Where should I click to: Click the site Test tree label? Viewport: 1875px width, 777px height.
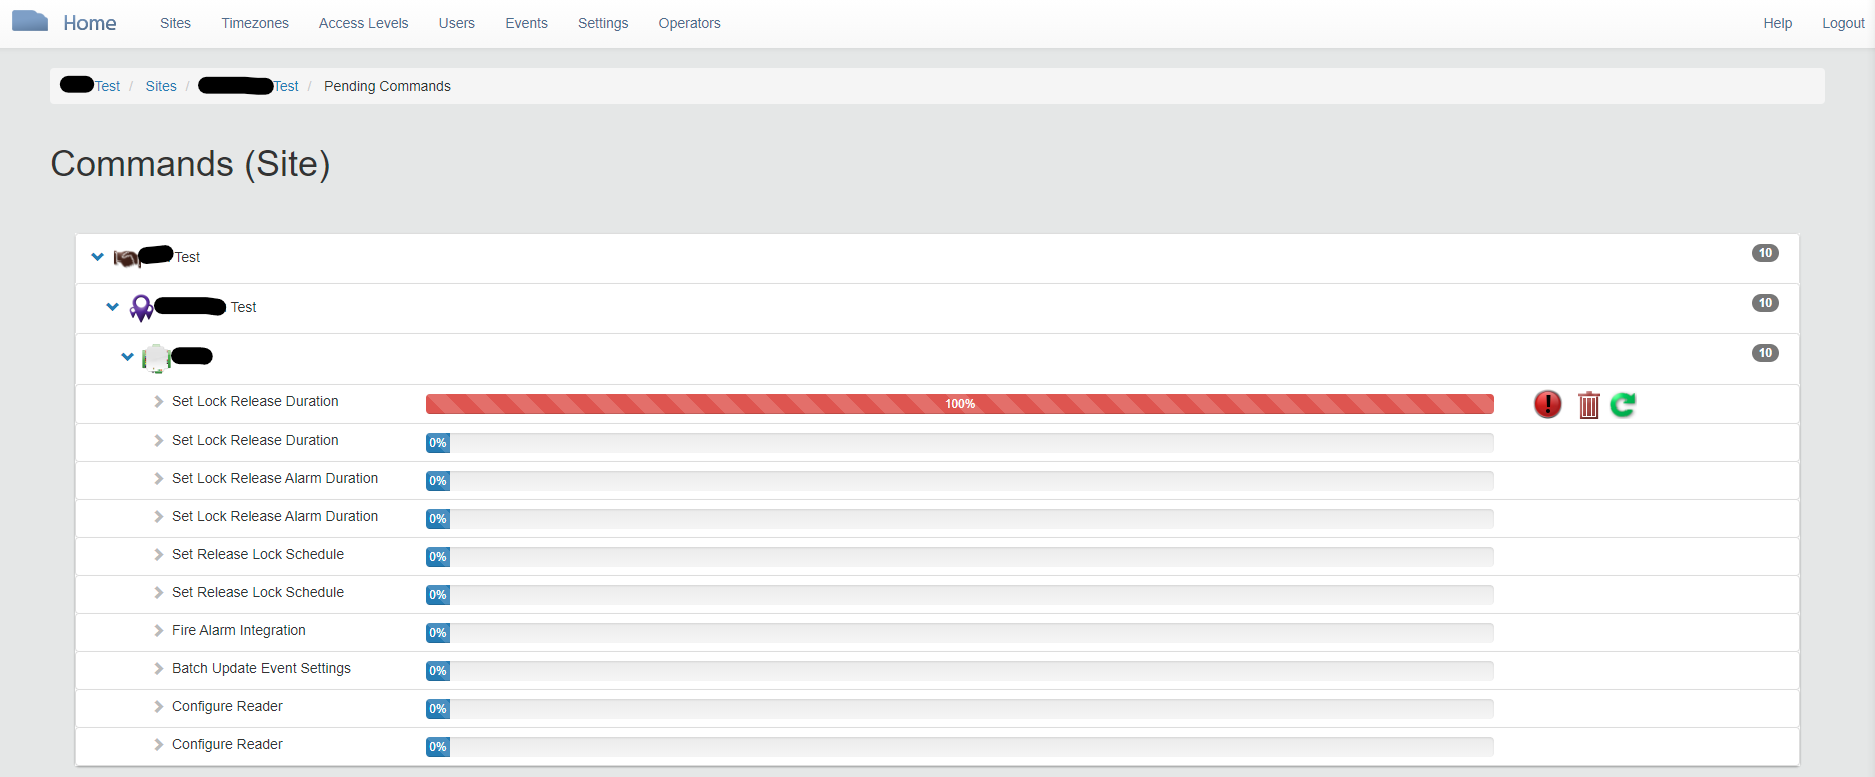pos(243,307)
